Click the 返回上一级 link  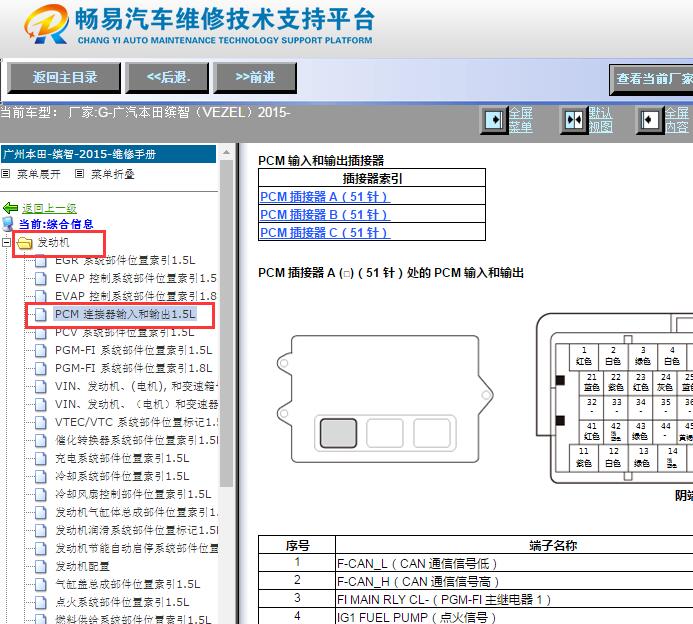pyautogui.click(x=50, y=208)
